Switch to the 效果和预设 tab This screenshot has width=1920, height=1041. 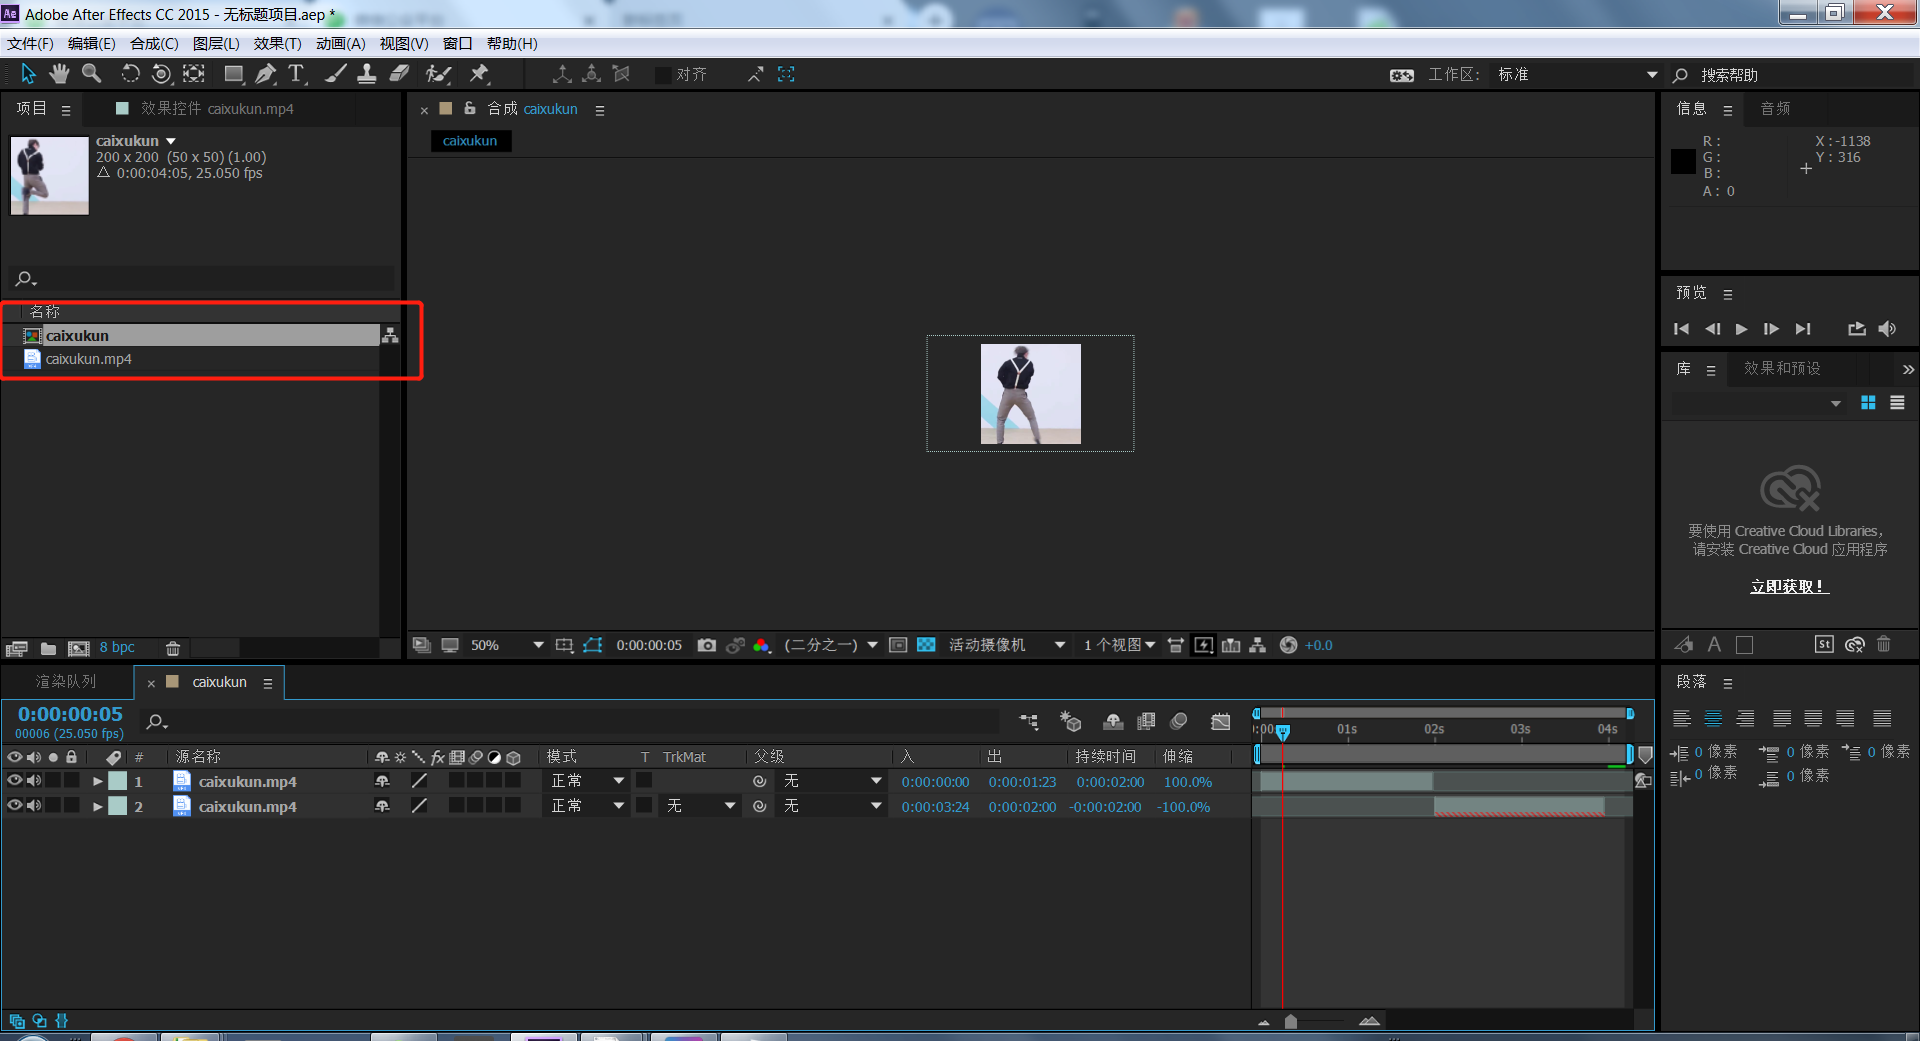(x=1782, y=368)
